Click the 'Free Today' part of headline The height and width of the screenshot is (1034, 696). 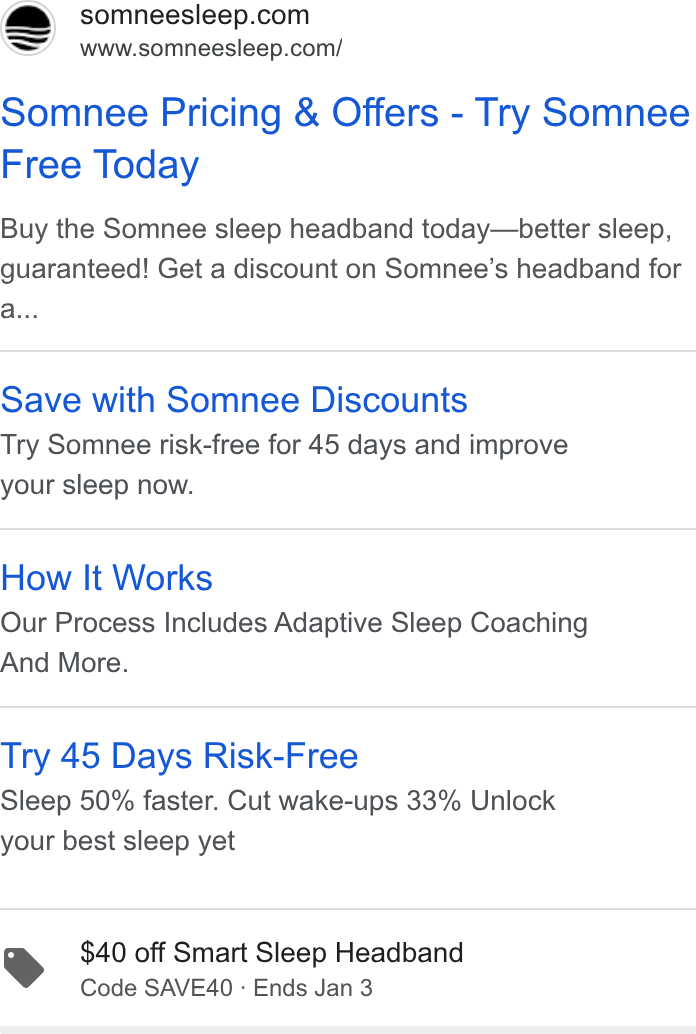tap(100, 164)
